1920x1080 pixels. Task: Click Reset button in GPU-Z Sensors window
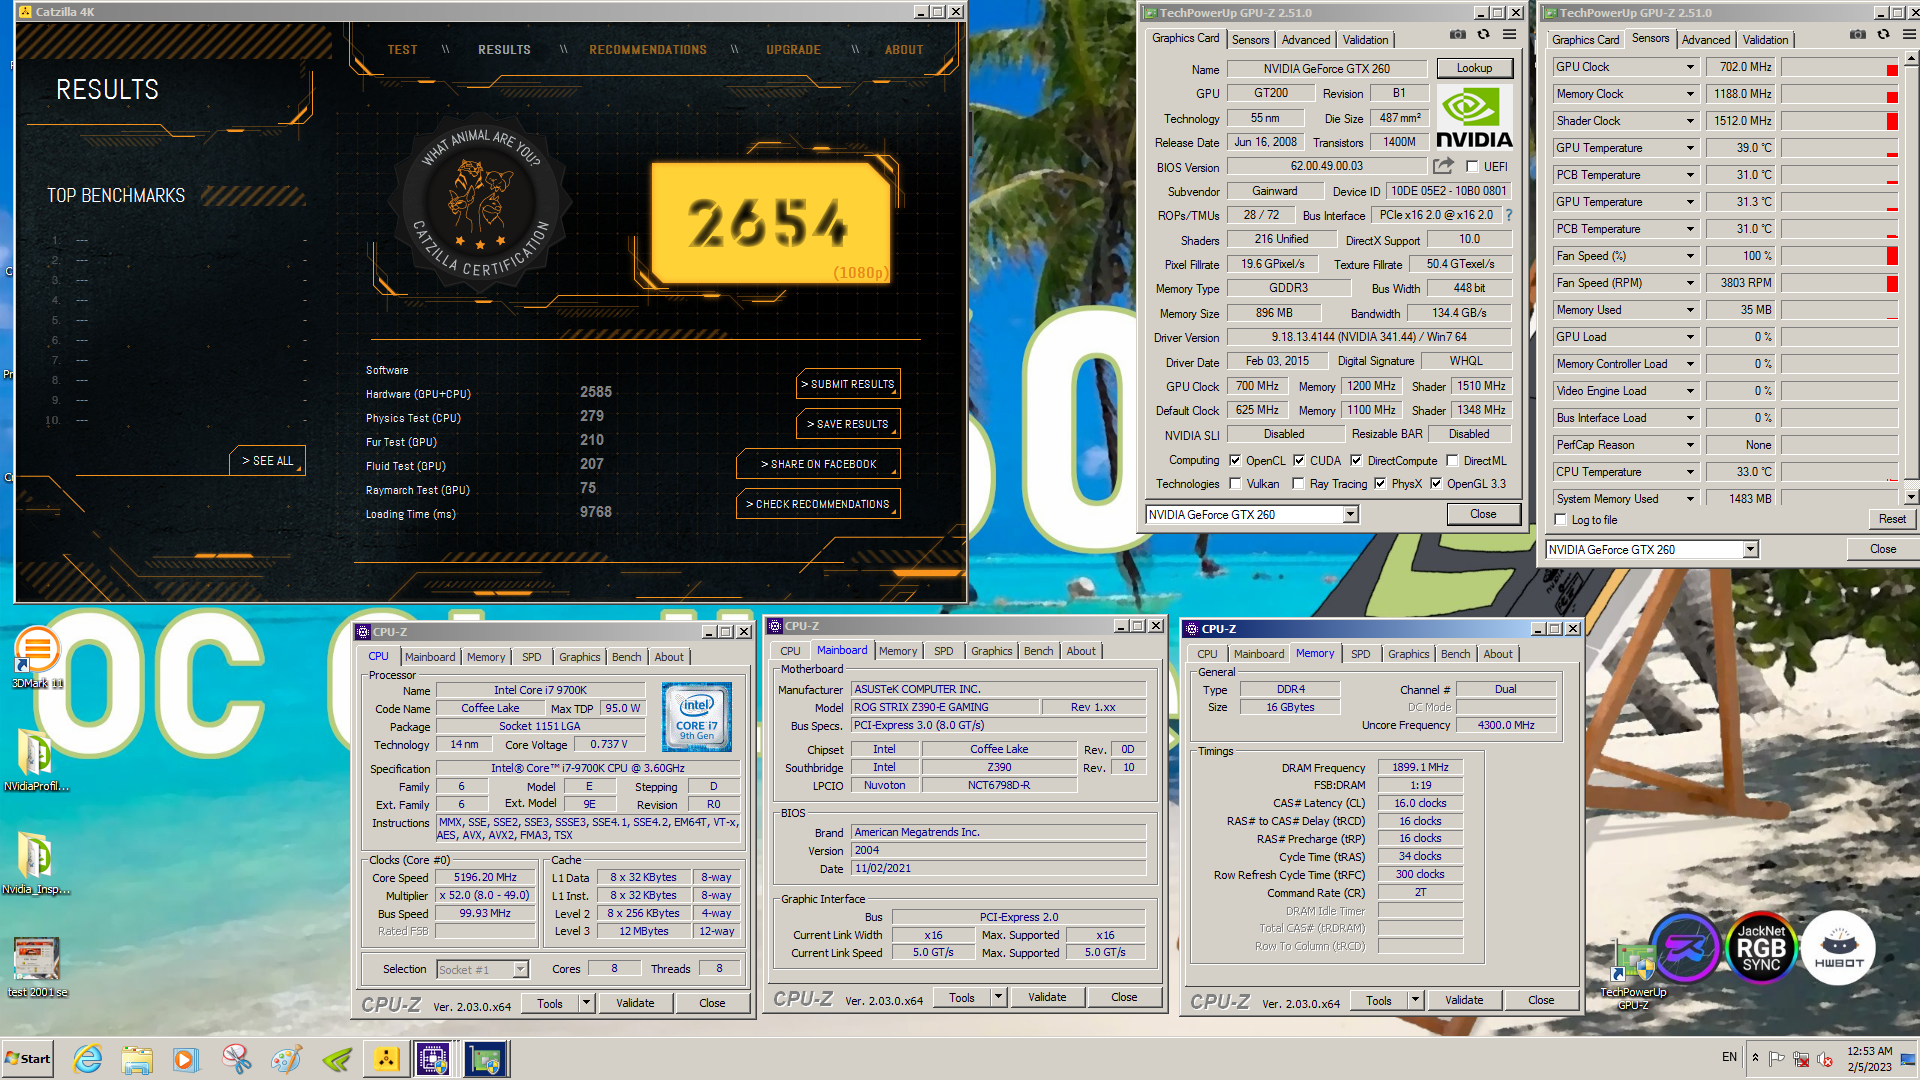(1892, 519)
